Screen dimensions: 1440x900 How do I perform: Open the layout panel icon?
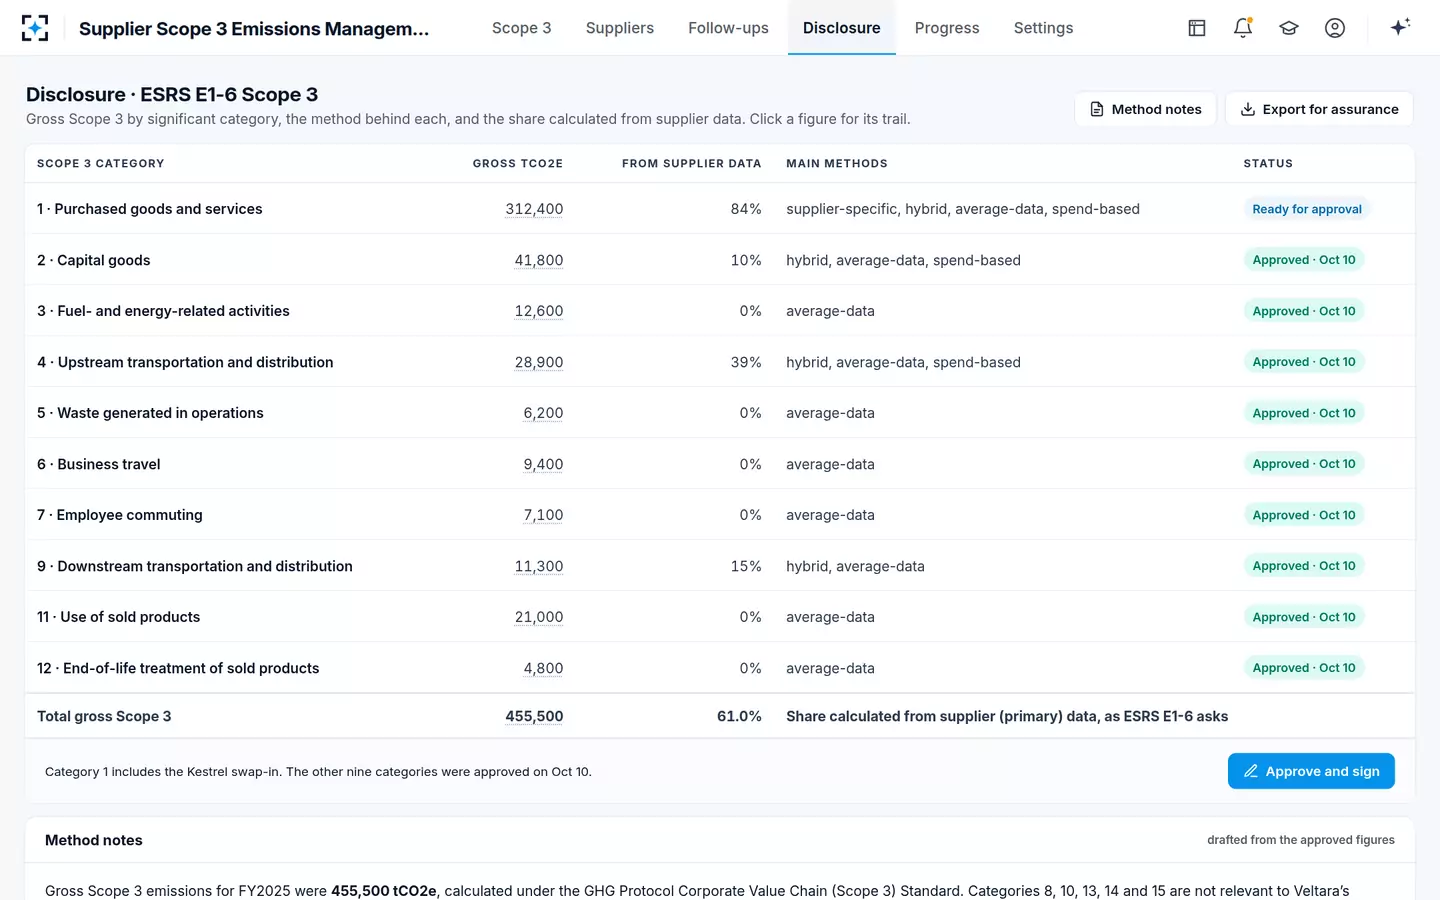pos(1197,28)
